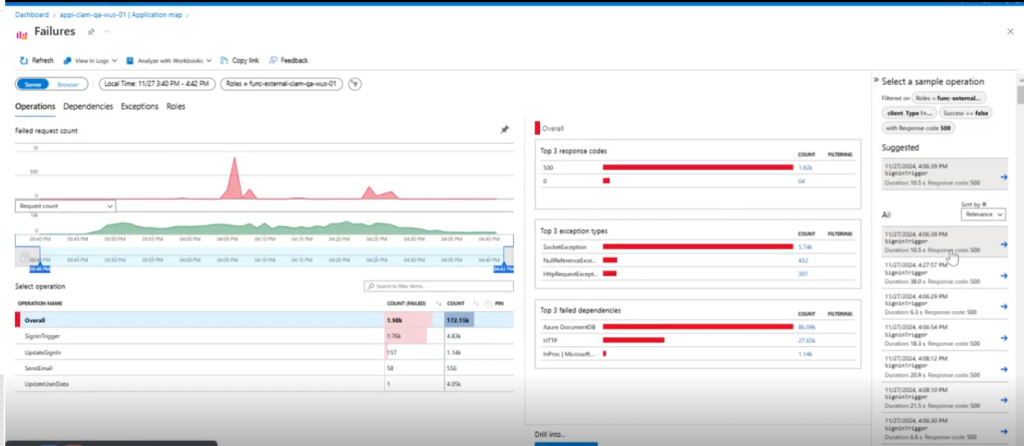Click arrow for 4:08:12 PM sample, Duration 20.9 s
Viewport: 1024px width, 446px height.
1004,369
